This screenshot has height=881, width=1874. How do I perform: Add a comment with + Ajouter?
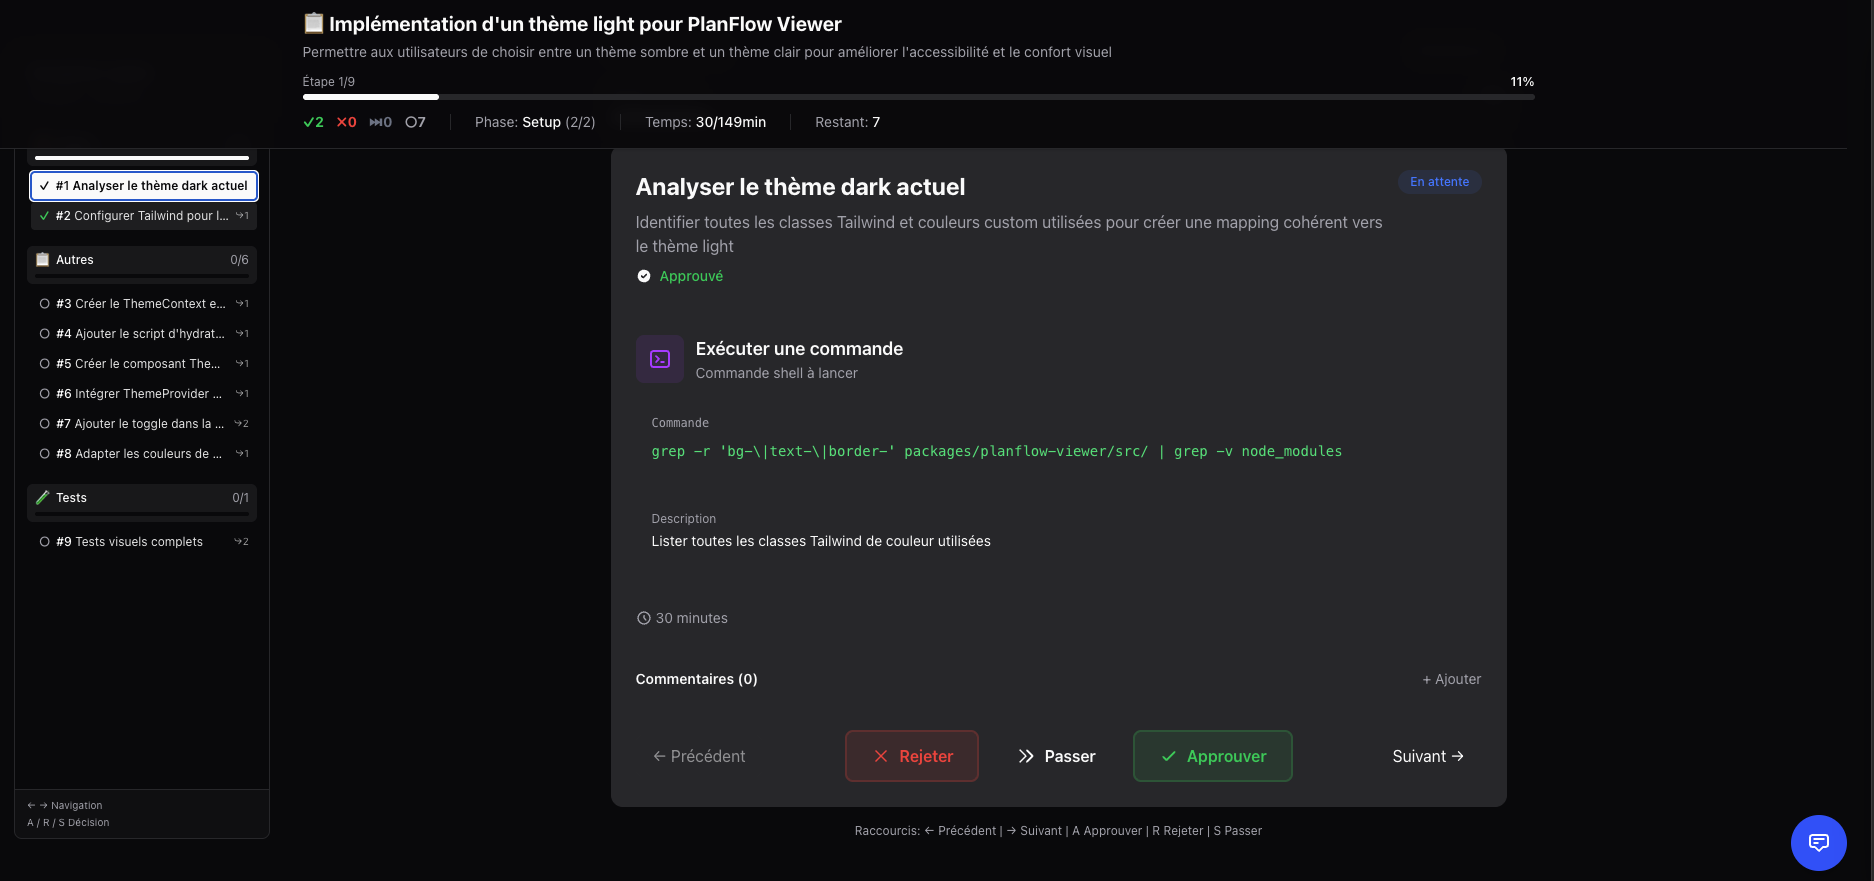click(1452, 679)
